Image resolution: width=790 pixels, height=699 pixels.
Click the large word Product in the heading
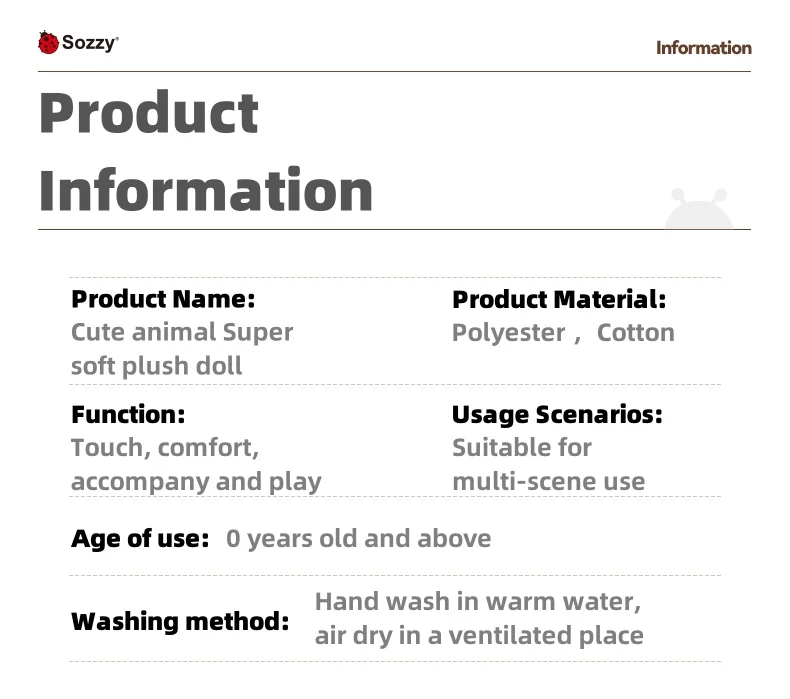149,113
